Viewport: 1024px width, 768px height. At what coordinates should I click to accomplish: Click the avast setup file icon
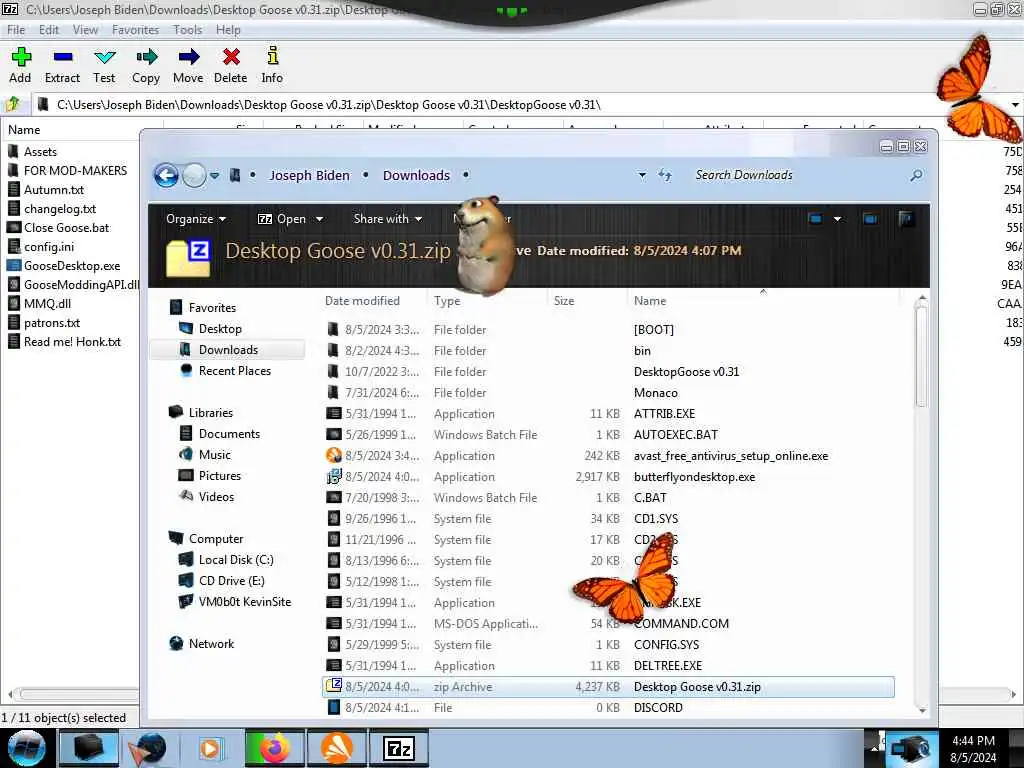tap(334, 455)
